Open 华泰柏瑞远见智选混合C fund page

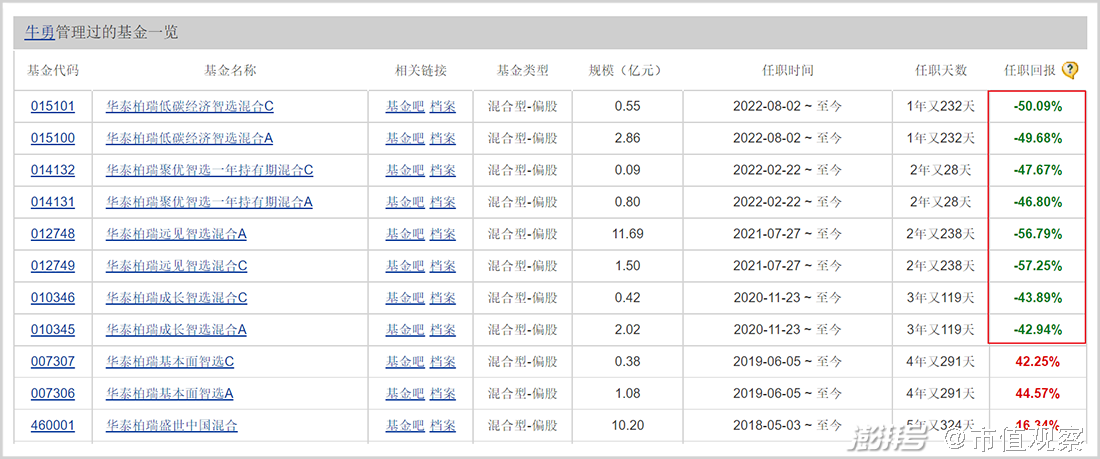(x=176, y=266)
